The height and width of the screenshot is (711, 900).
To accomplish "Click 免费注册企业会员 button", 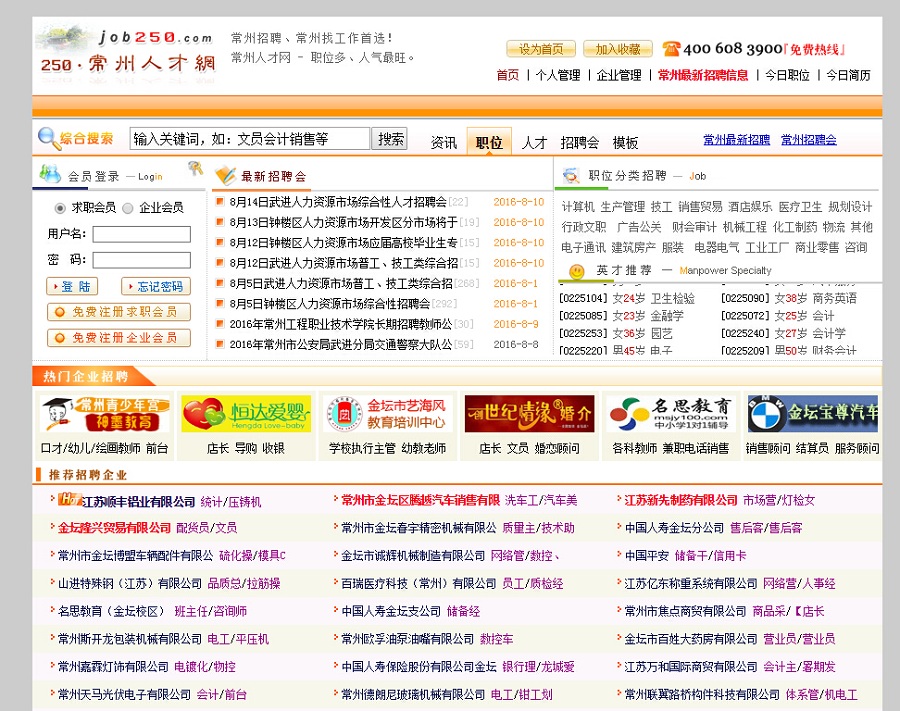I will tap(119, 337).
